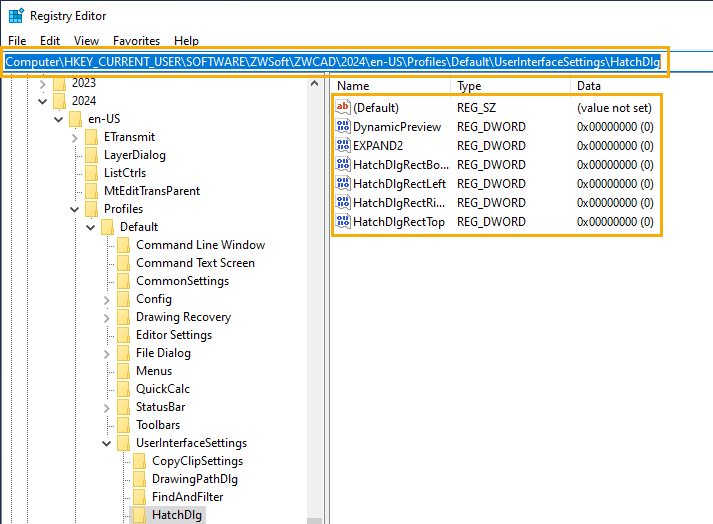This screenshot has height=524, width=713.
Task: Select the Config folder icon
Action: coord(123,299)
